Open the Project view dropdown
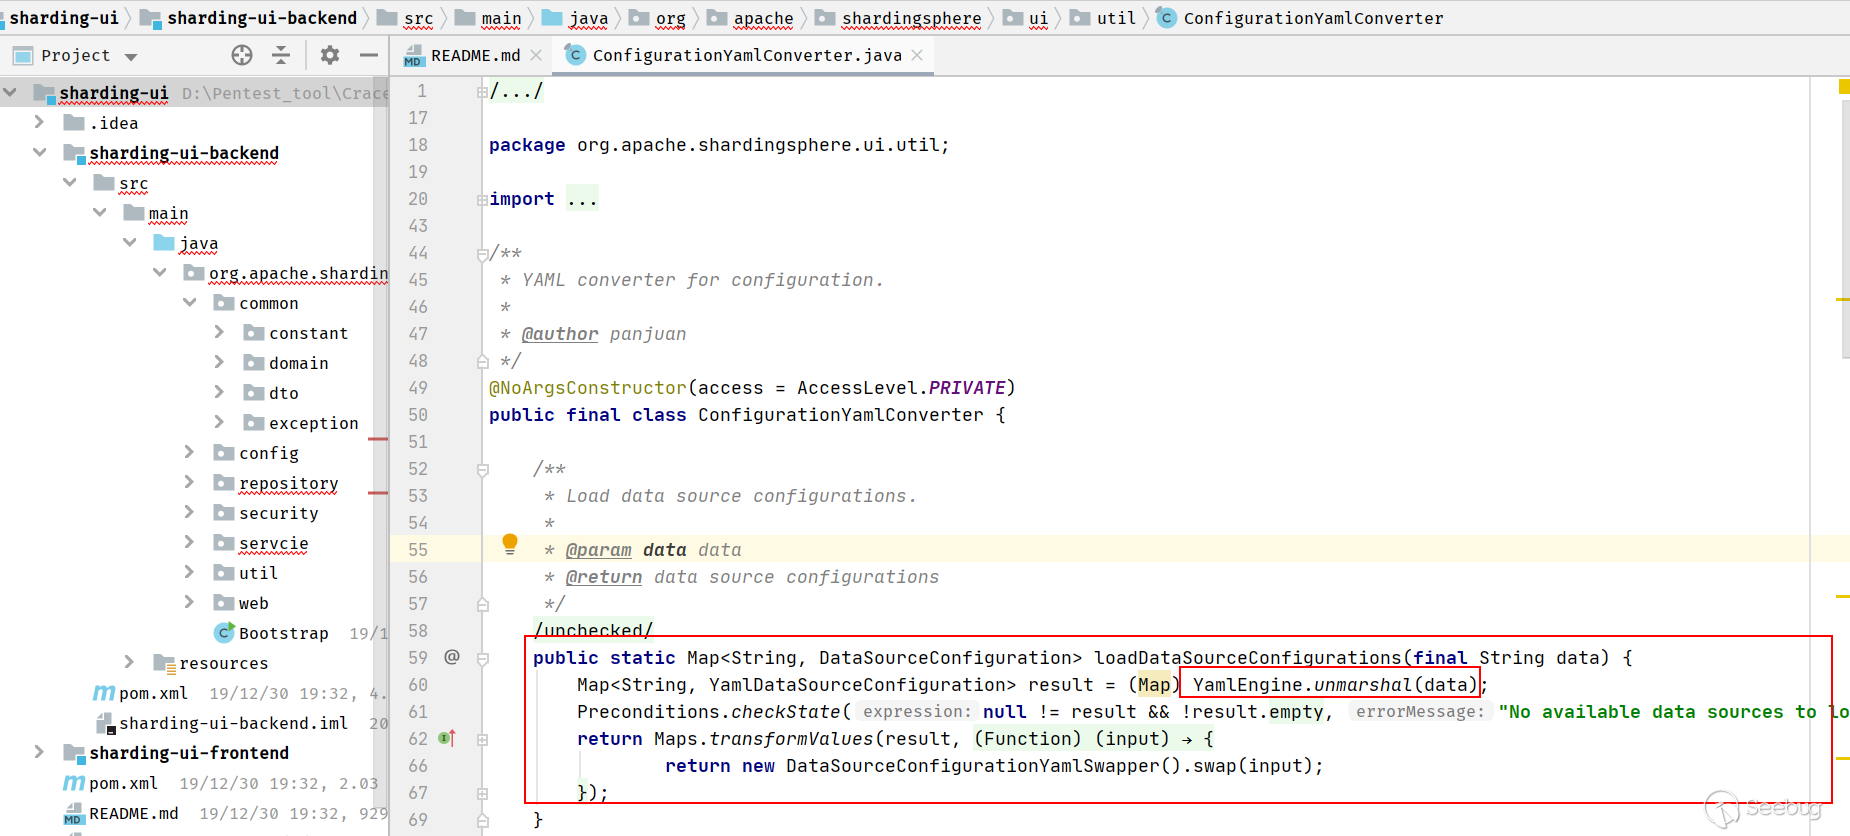The image size is (1850, 836). [x=131, y=56]
